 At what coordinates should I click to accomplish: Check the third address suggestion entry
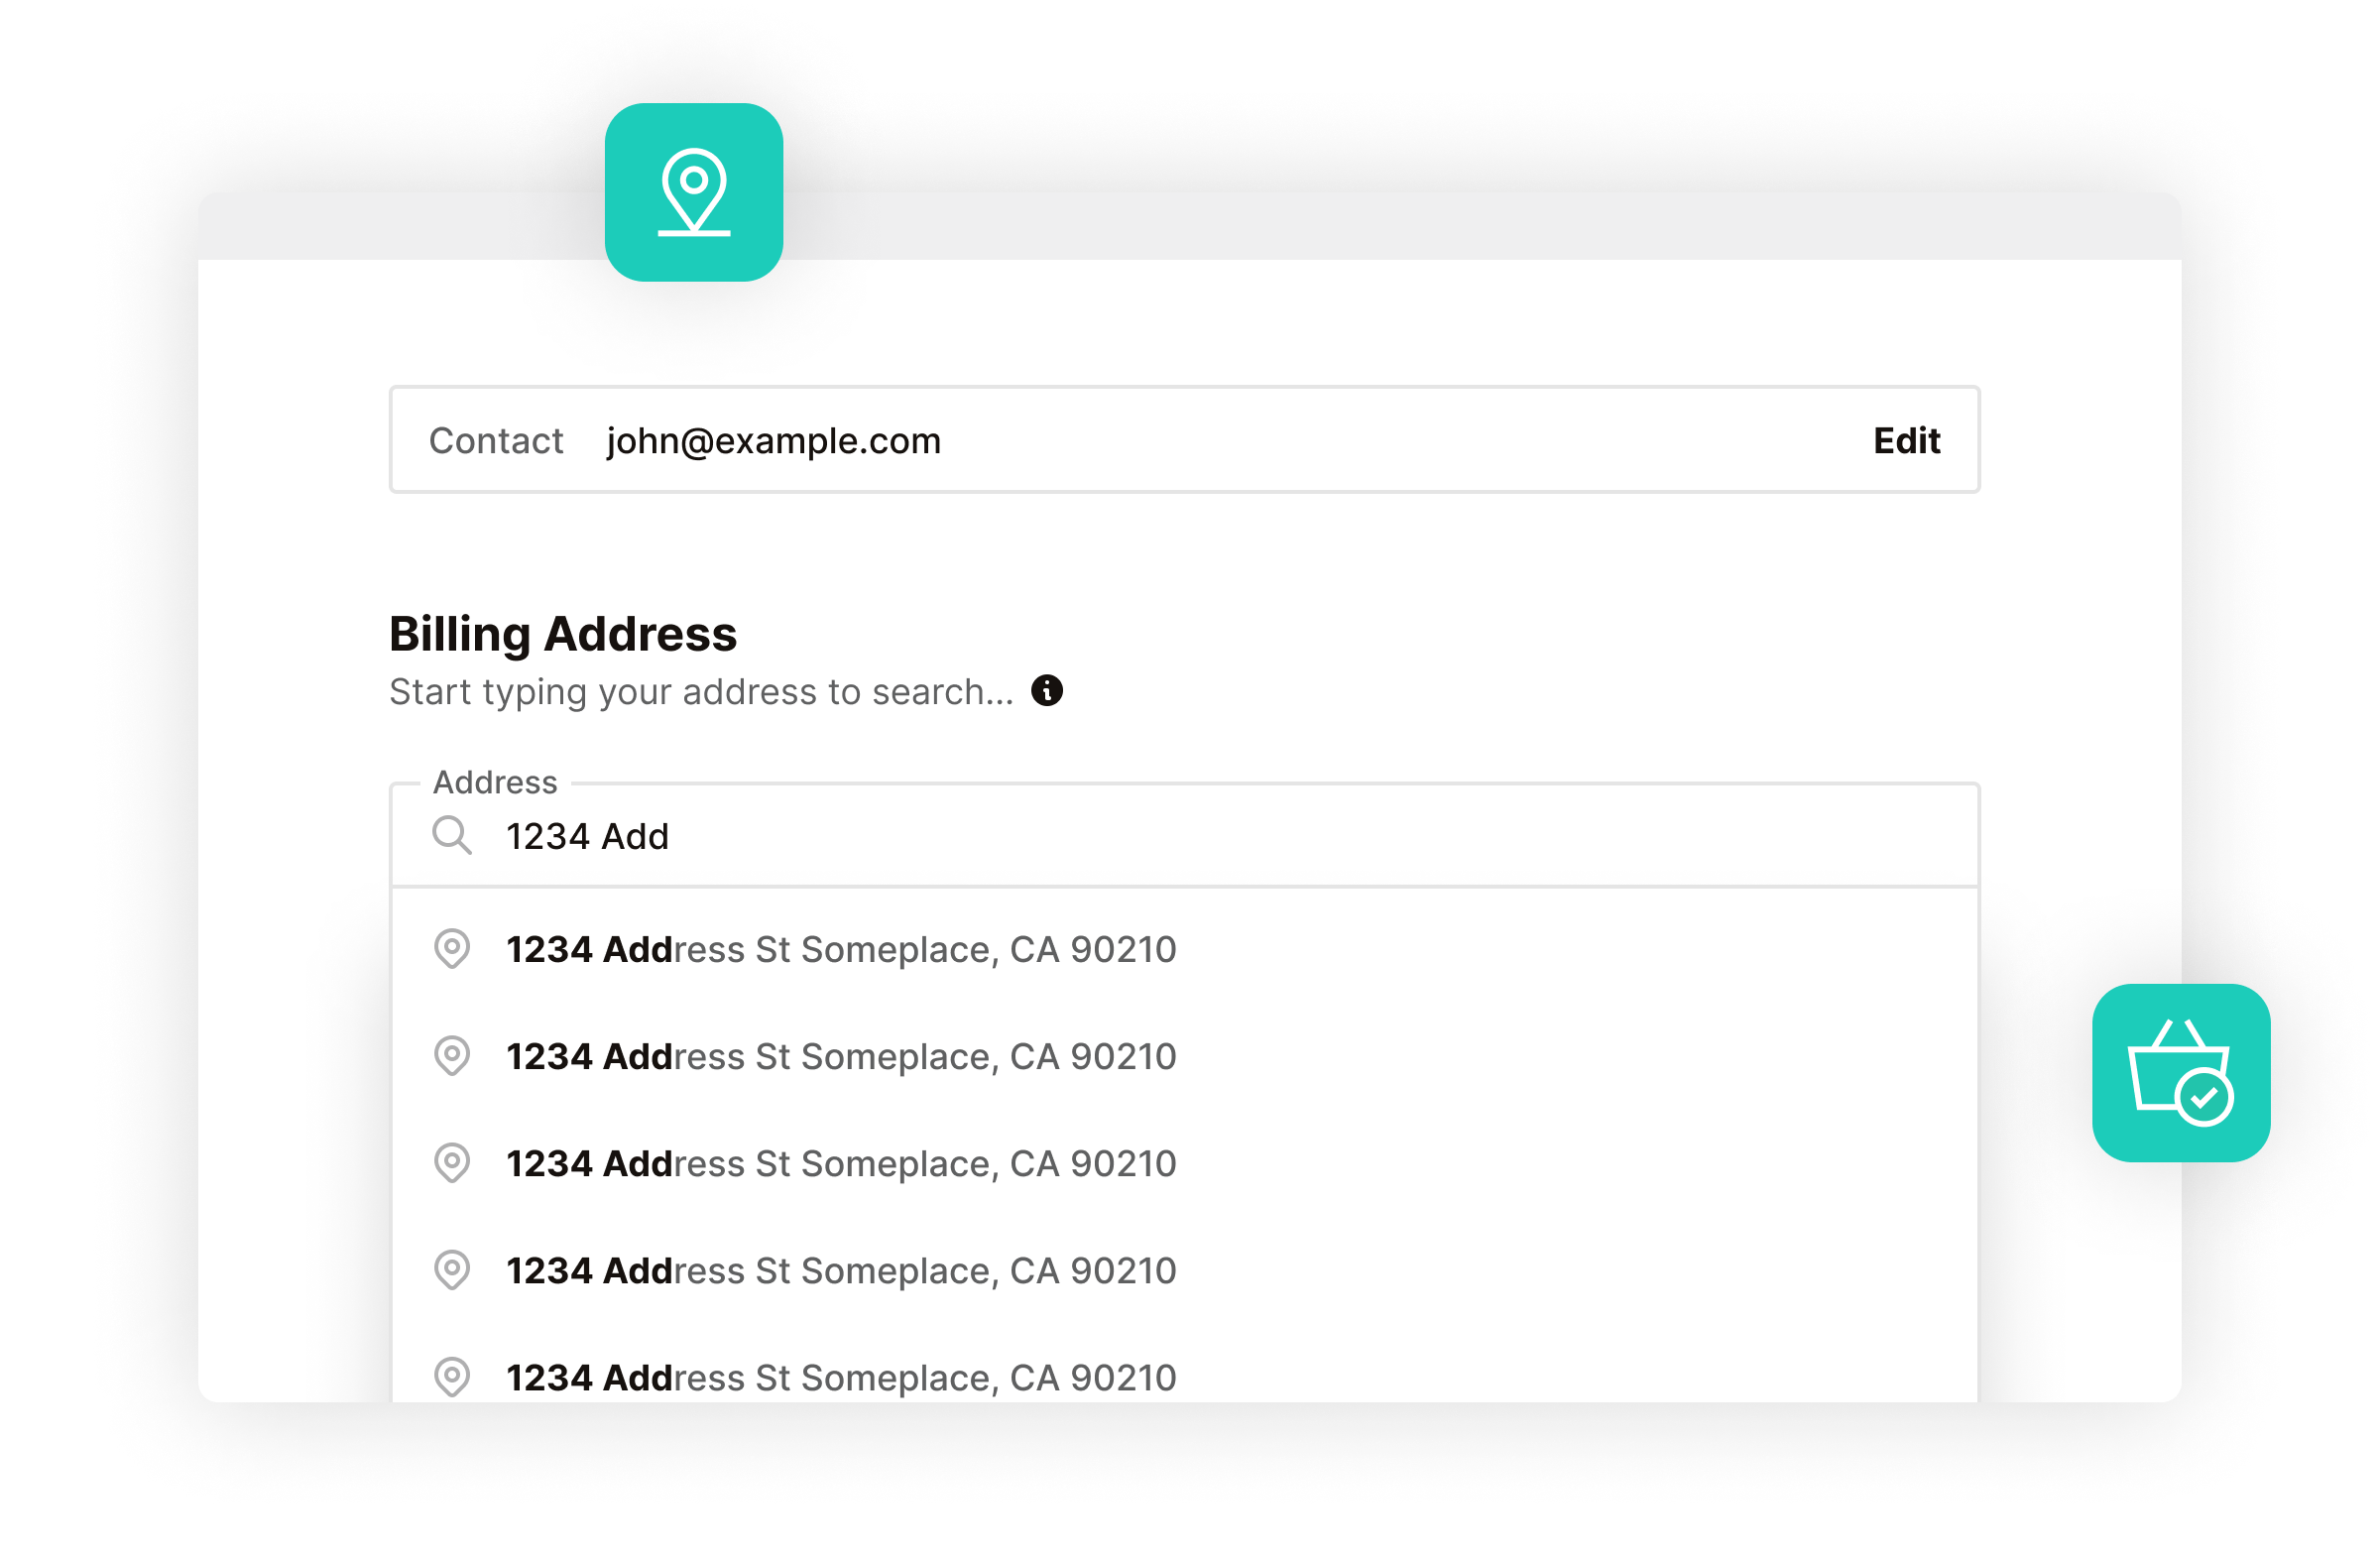pyautogui.click(x=840, y=1163)
